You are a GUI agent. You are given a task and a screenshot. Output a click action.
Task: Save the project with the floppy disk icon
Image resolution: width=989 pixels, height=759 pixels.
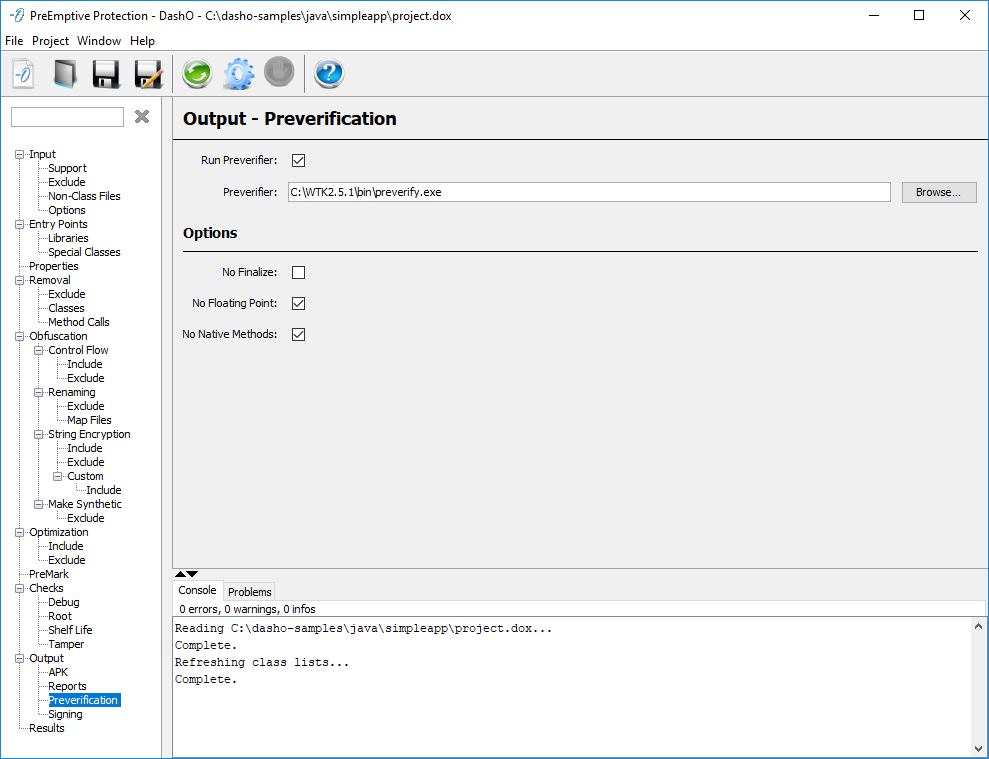click(x=106, y=74)
